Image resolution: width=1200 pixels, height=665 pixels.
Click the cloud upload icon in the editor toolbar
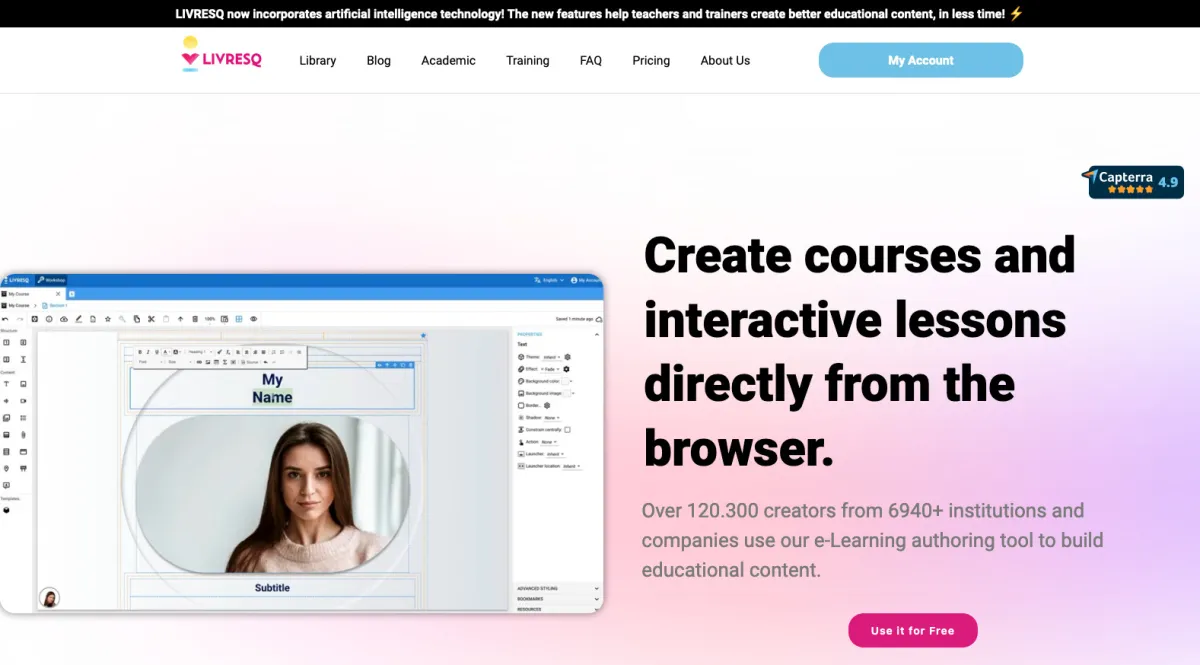pyautogui.click(x=64, y=319)
